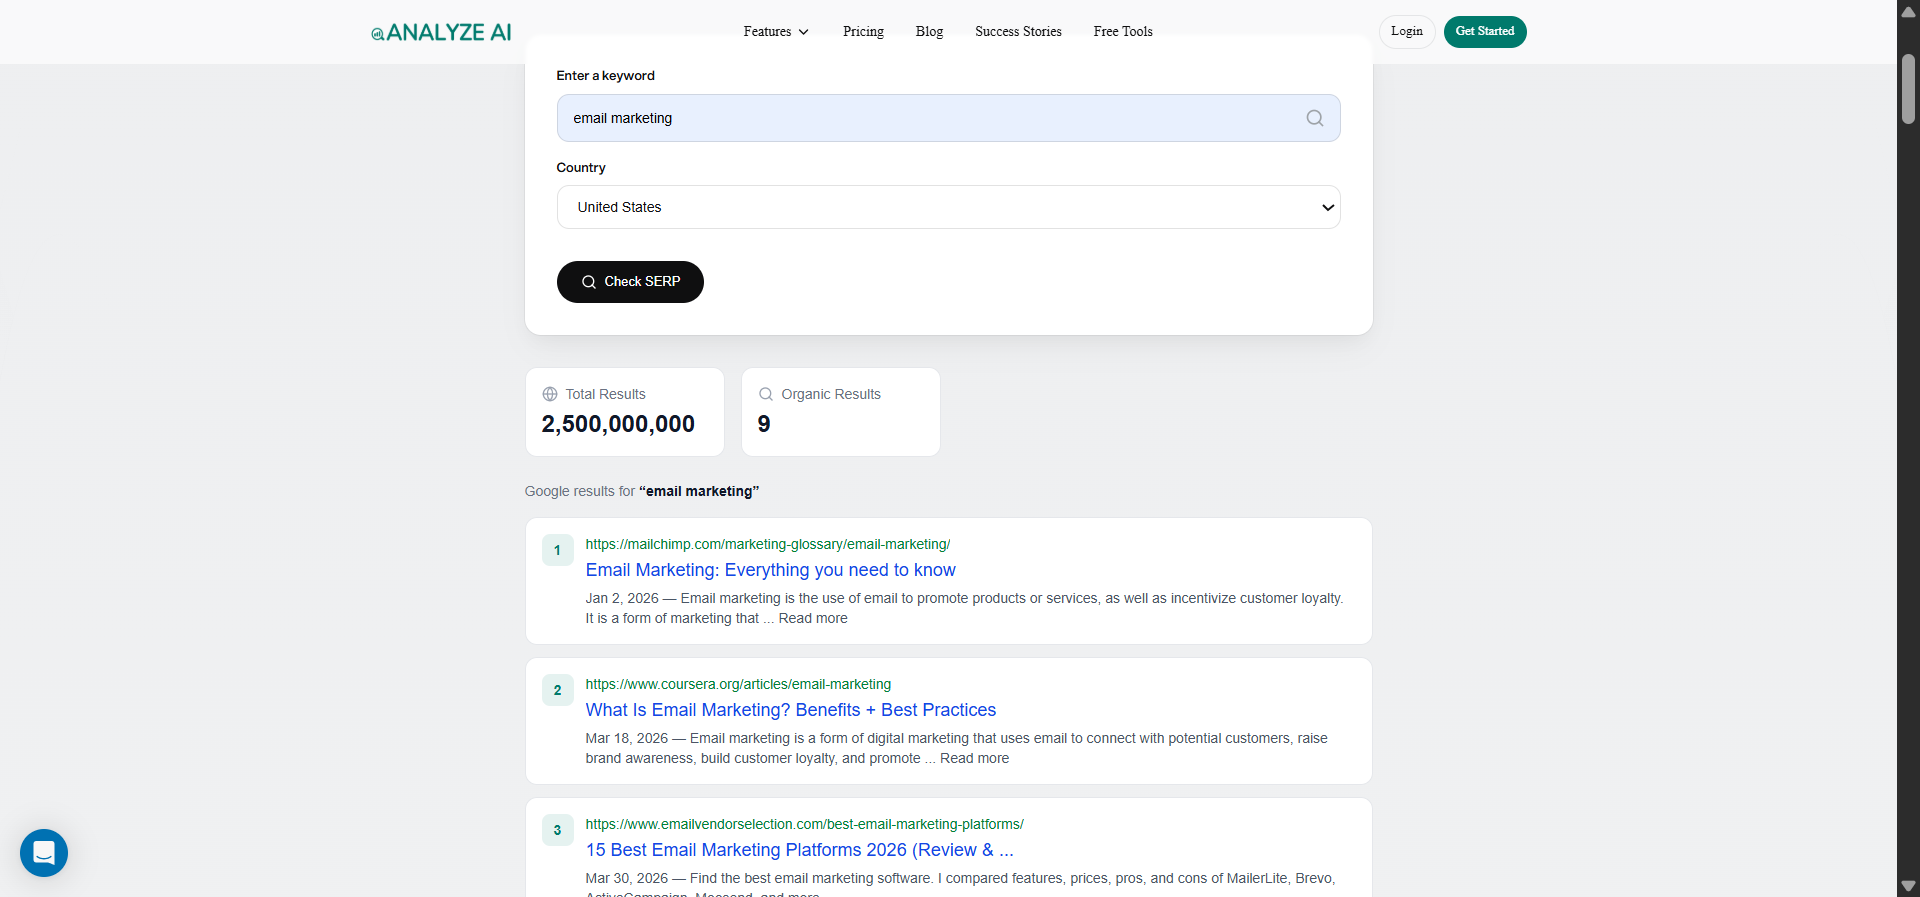Click Read more on Mailchimp result
The height and width of the screenshot is (897, 1920).
point(813,619)
